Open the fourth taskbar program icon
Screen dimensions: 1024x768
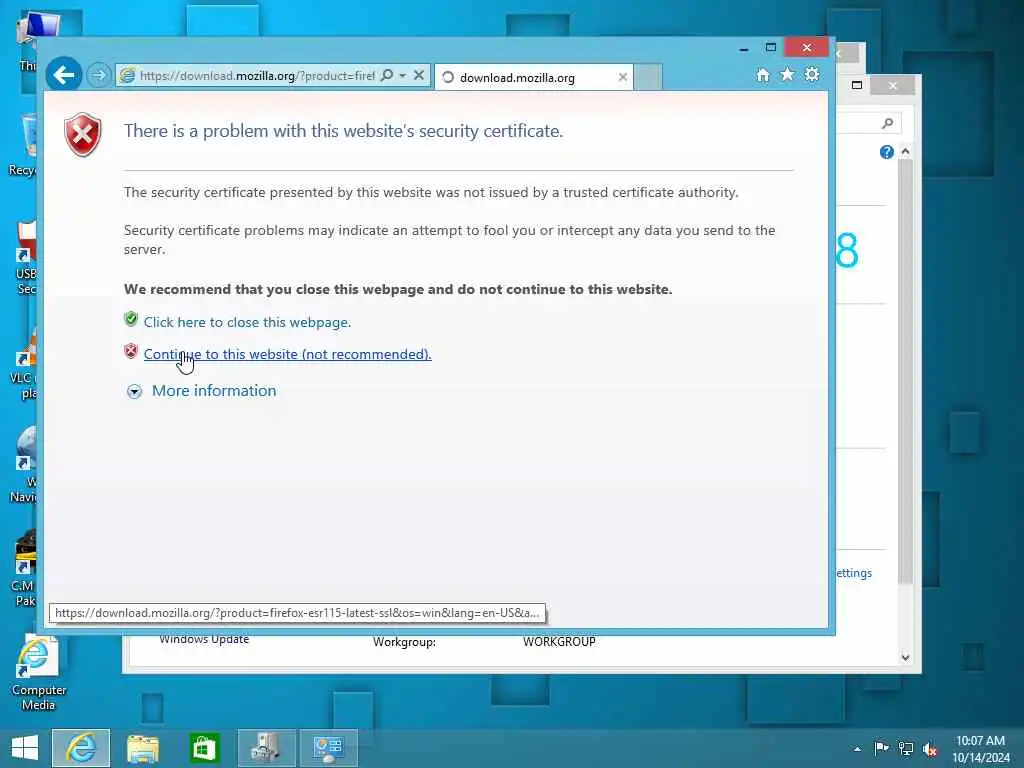266,748
